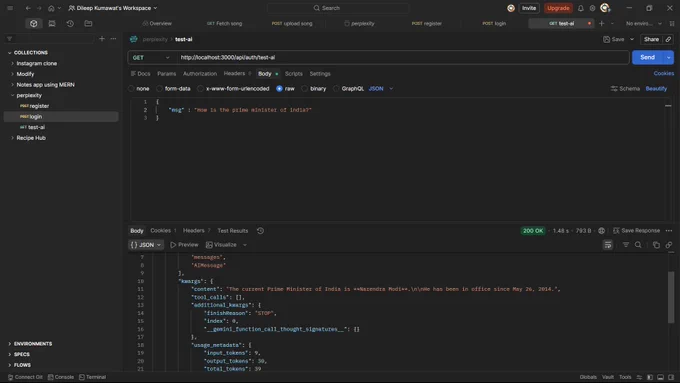Open the No environment dropdown

[643, 23]
